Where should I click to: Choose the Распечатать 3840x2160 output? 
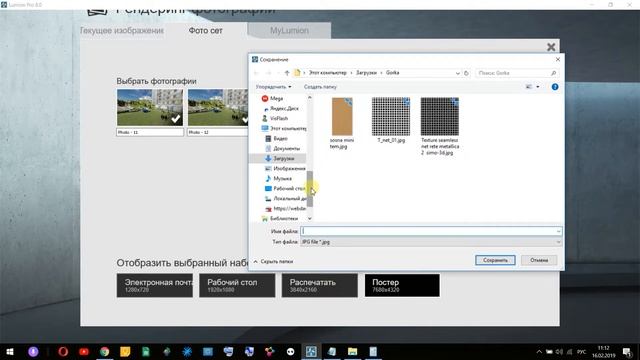coord(320,285)
